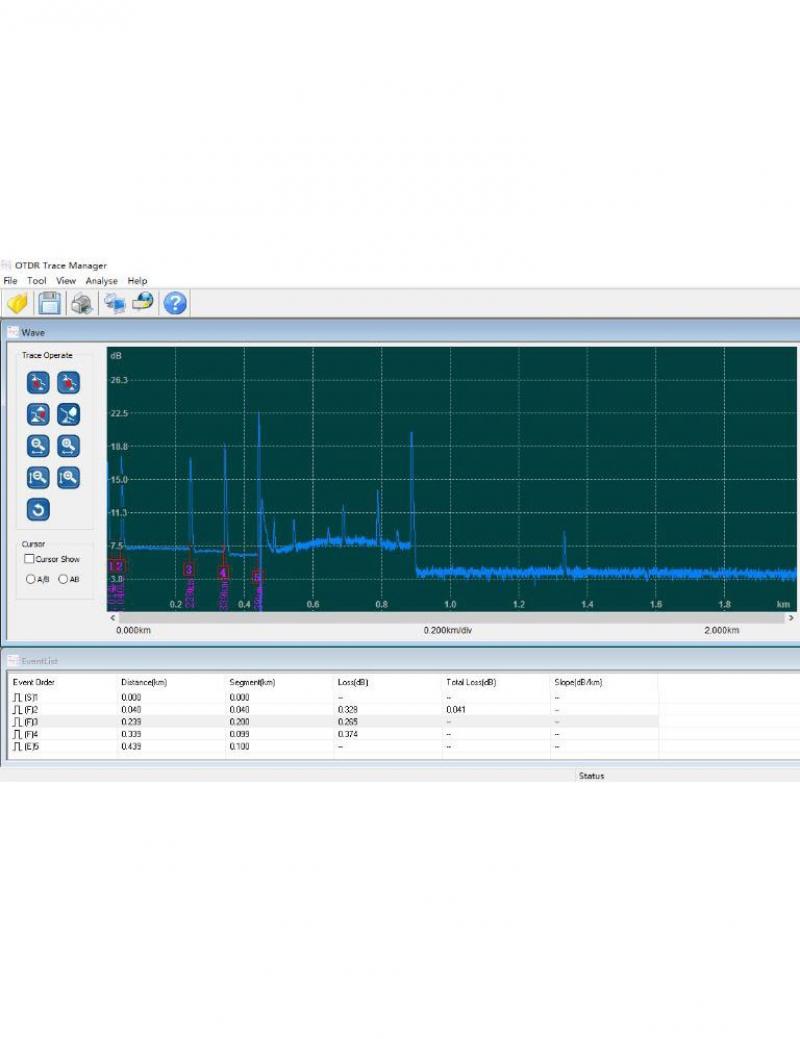Reset the trace view with circular arrow button

pyautogui.click(x=38, y=510)
